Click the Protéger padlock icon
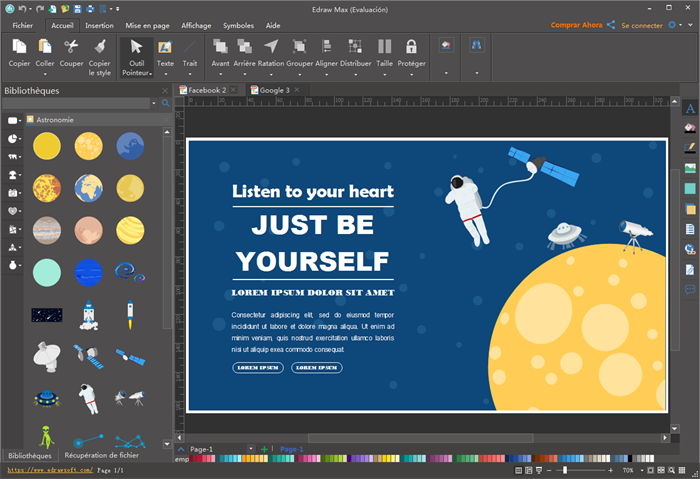 (411, 47)
